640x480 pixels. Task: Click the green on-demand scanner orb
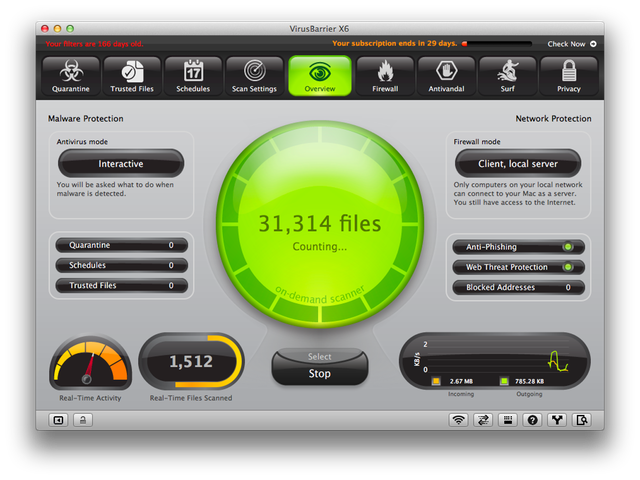[320, 224]
